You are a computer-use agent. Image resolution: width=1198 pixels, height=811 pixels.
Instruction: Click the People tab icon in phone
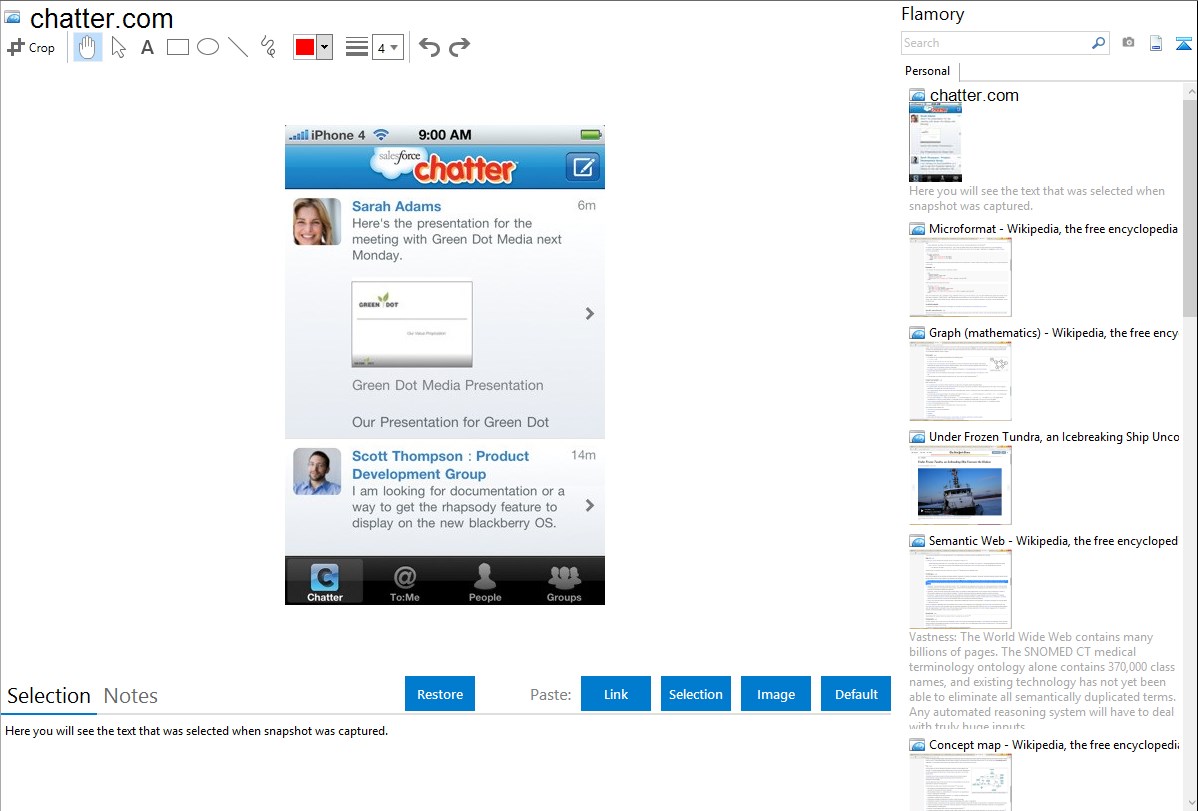pos(484,582)
